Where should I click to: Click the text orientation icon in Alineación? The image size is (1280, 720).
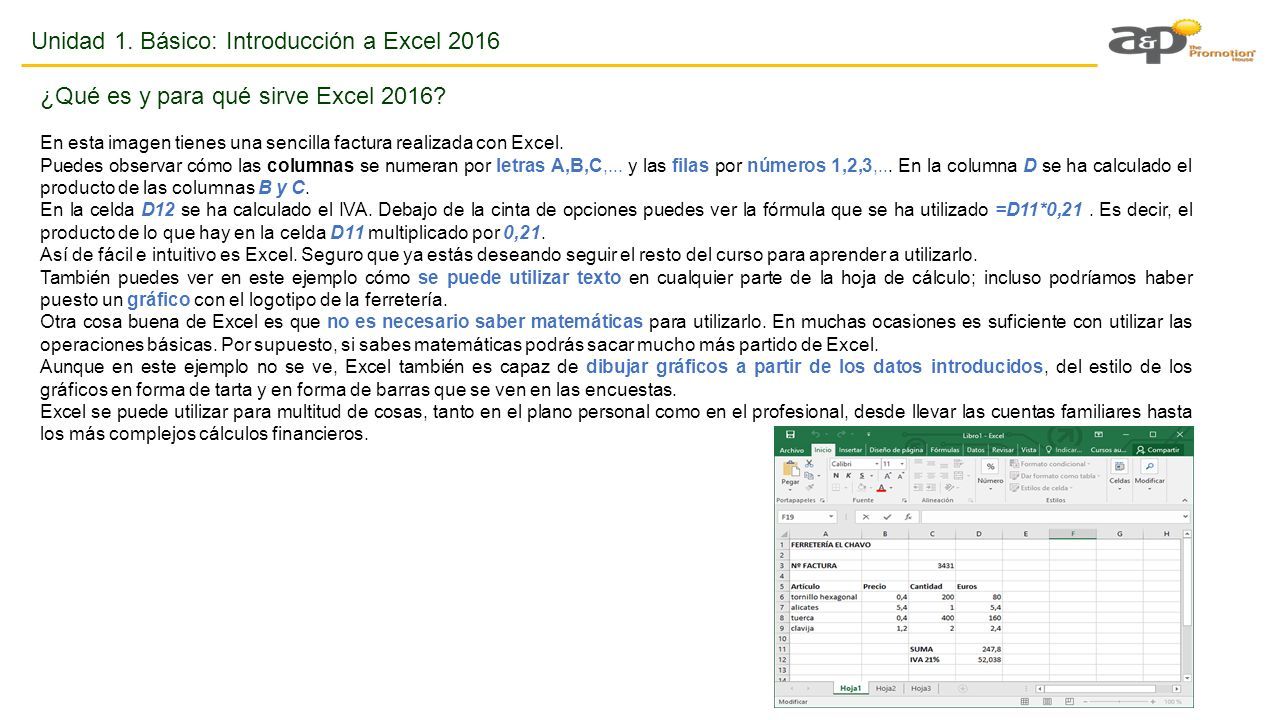click(950, 488)
